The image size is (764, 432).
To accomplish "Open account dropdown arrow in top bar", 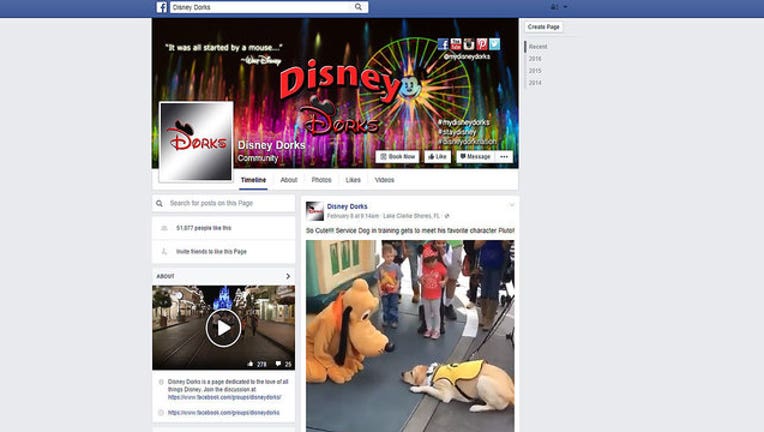I will pos(565,7).
